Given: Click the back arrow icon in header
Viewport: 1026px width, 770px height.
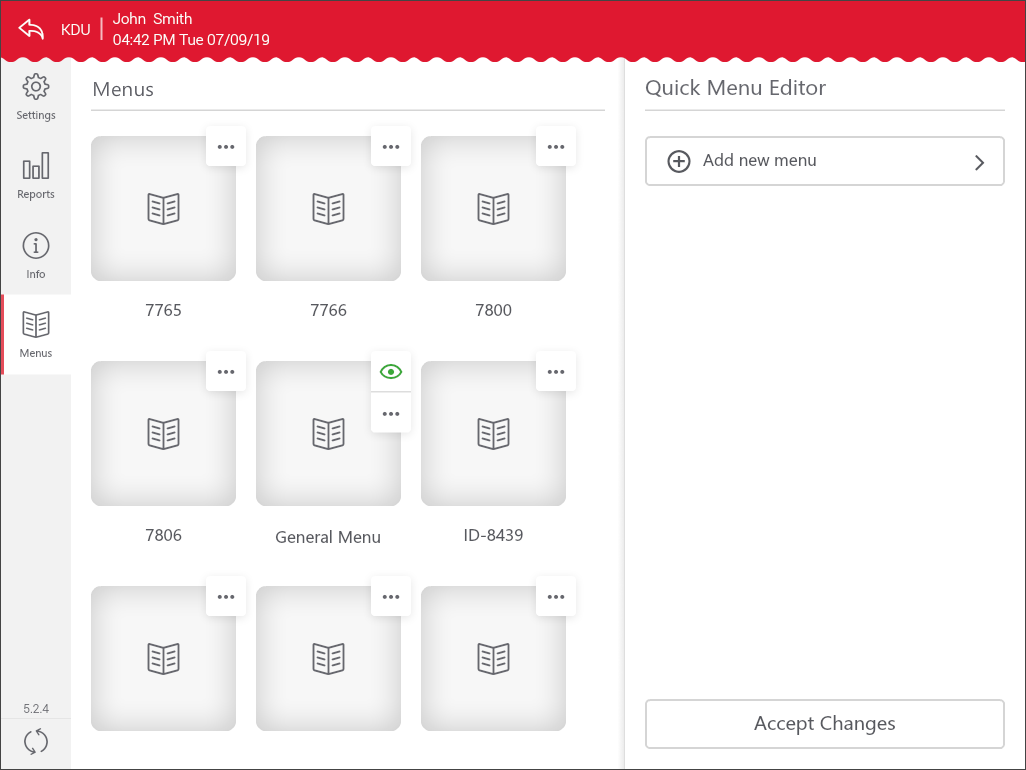Looking at the screenshot, I should pyautogui.click(x=32, y=29).
